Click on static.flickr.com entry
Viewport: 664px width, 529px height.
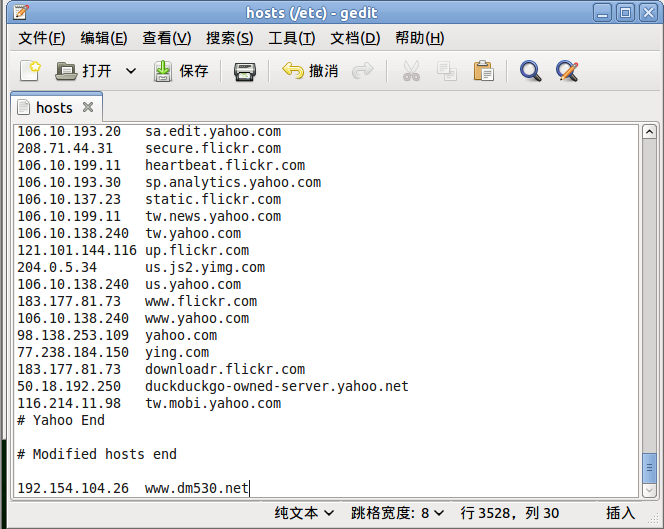coord(213,199)
